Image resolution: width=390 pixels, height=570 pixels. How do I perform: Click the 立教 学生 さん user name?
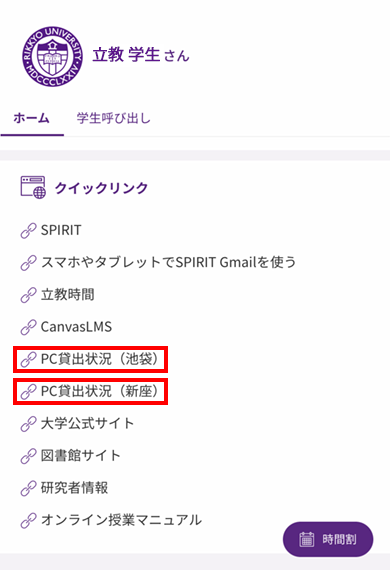(141, 55)
